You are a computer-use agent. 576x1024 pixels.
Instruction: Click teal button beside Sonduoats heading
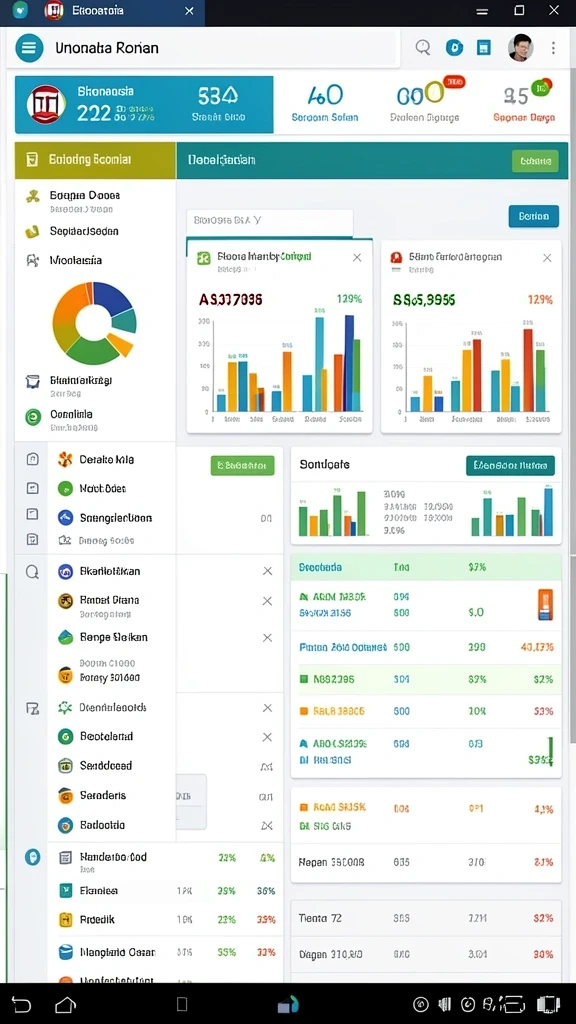click(511, 466)
